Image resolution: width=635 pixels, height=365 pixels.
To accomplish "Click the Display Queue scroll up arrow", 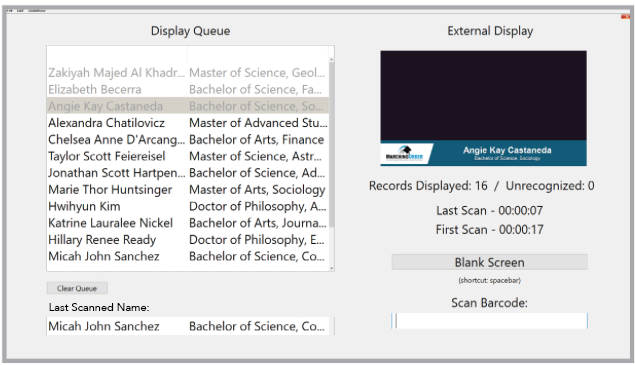I will (332, 60).
